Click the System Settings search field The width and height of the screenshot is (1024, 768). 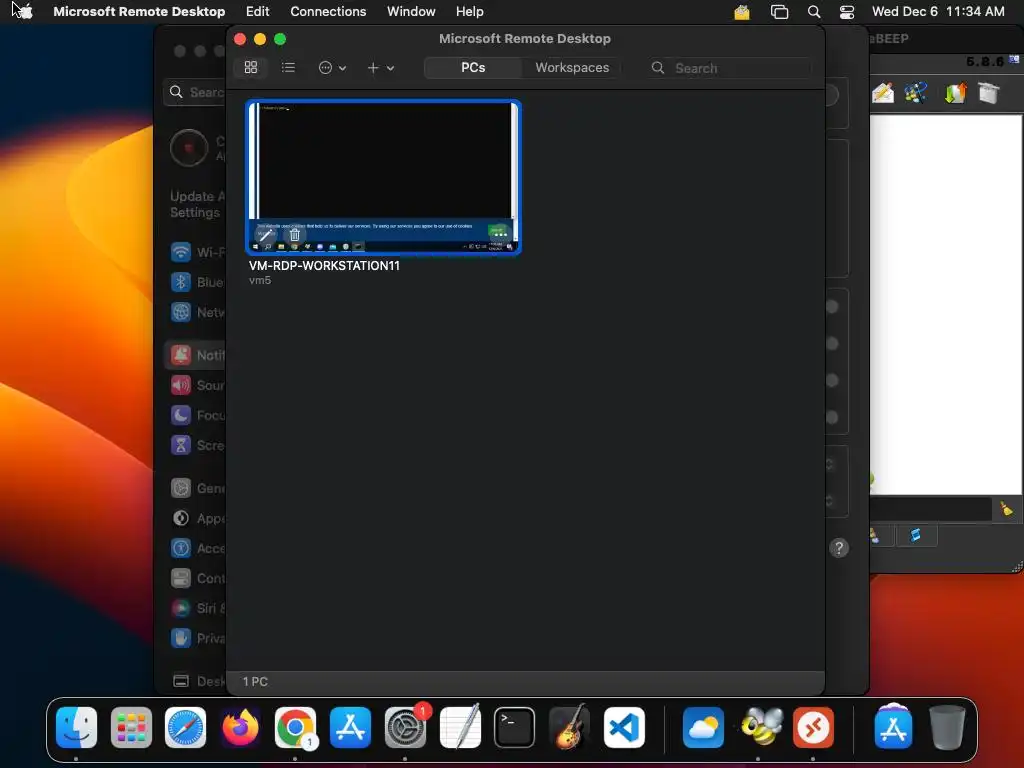(x=195, y=92)
